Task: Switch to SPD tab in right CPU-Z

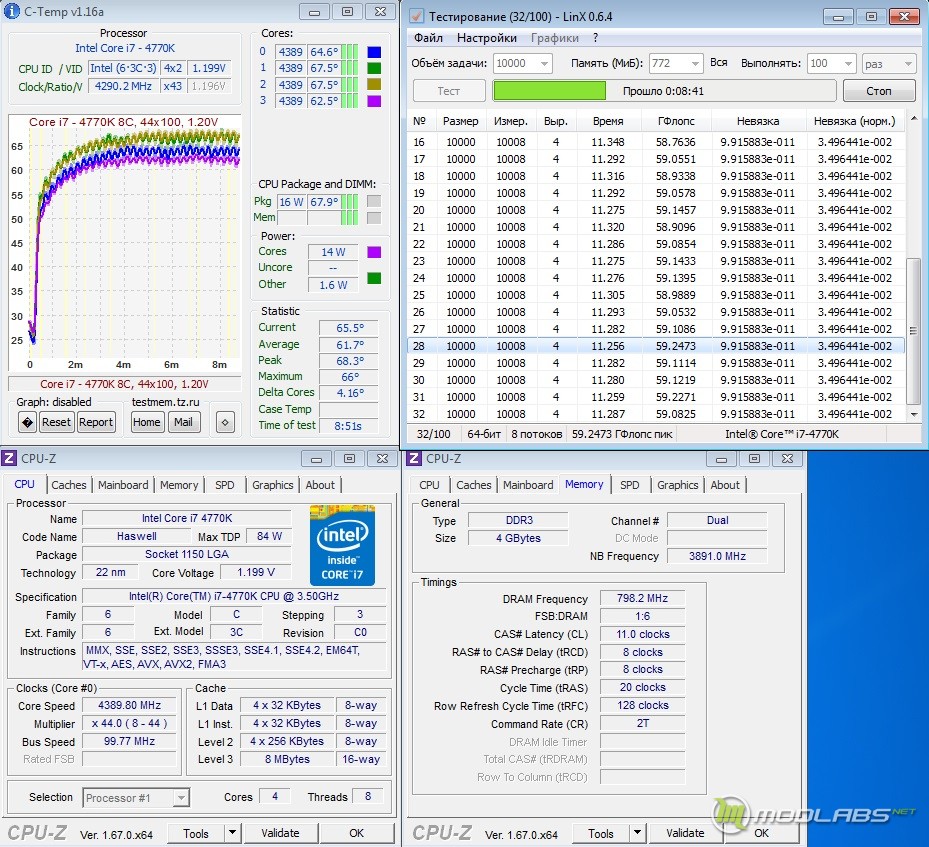Action: (x=629, y=485)
